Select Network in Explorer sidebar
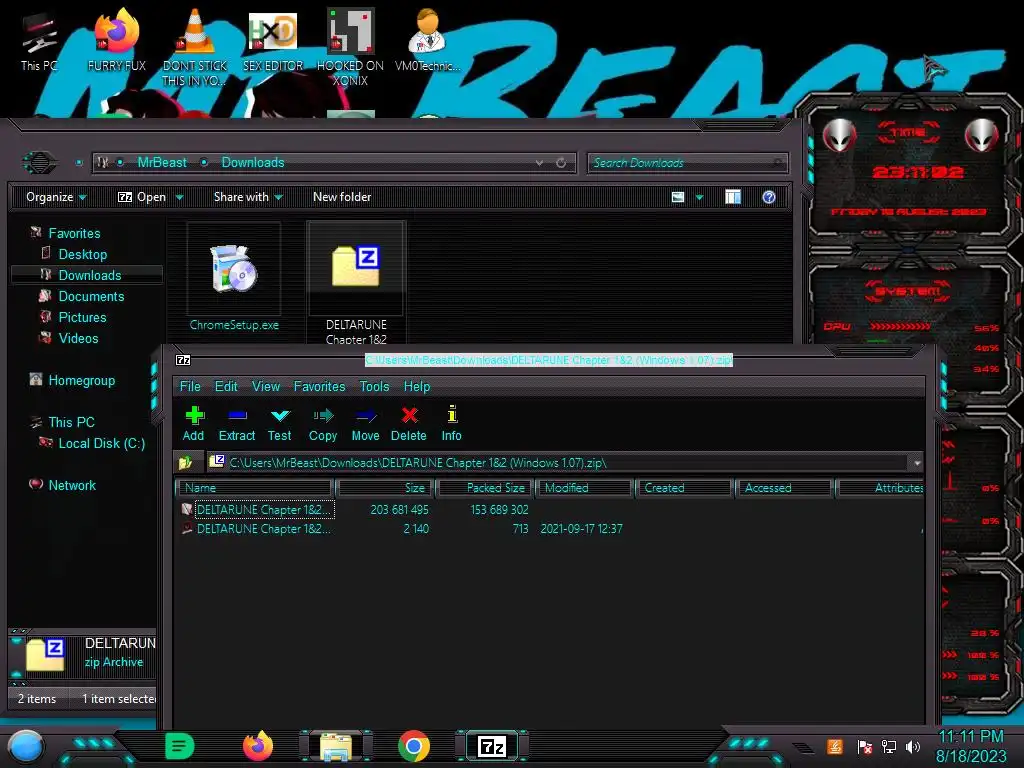The width and height of the screenshot is (1024, 768). coord(72,485)
